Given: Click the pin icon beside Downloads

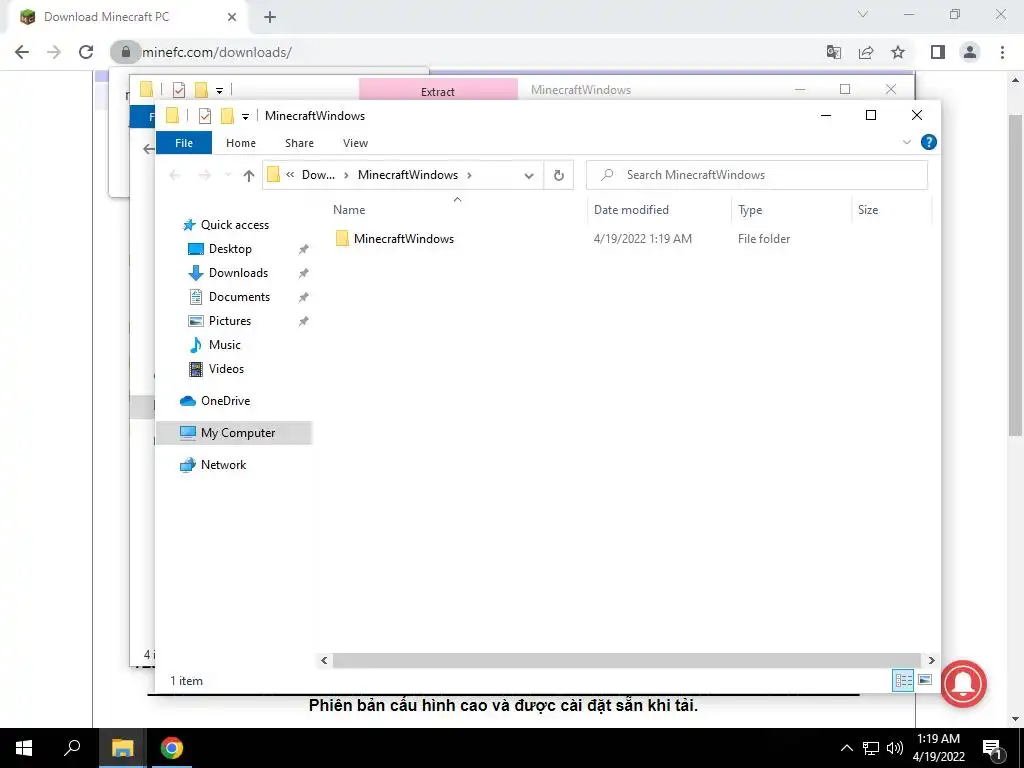Looking at the screenshot, I should click(x=304, y=273).
